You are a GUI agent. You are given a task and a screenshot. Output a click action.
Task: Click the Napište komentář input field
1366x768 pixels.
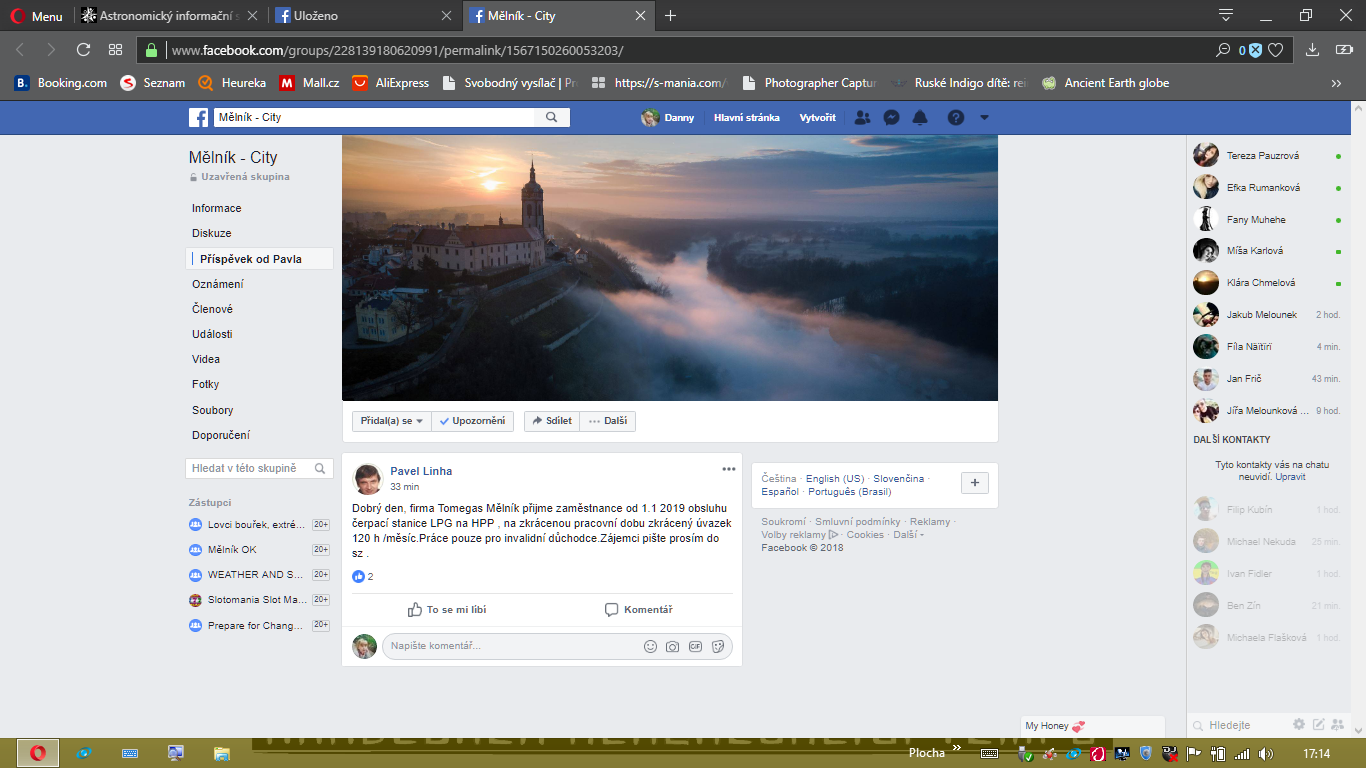point(557,646)
